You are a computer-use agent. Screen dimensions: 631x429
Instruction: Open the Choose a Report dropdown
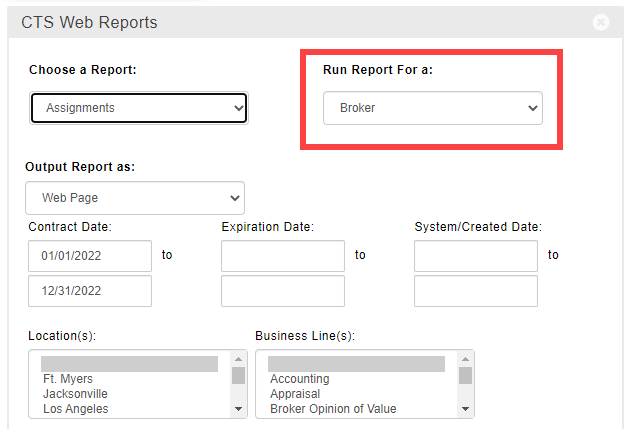coord(139,108)
